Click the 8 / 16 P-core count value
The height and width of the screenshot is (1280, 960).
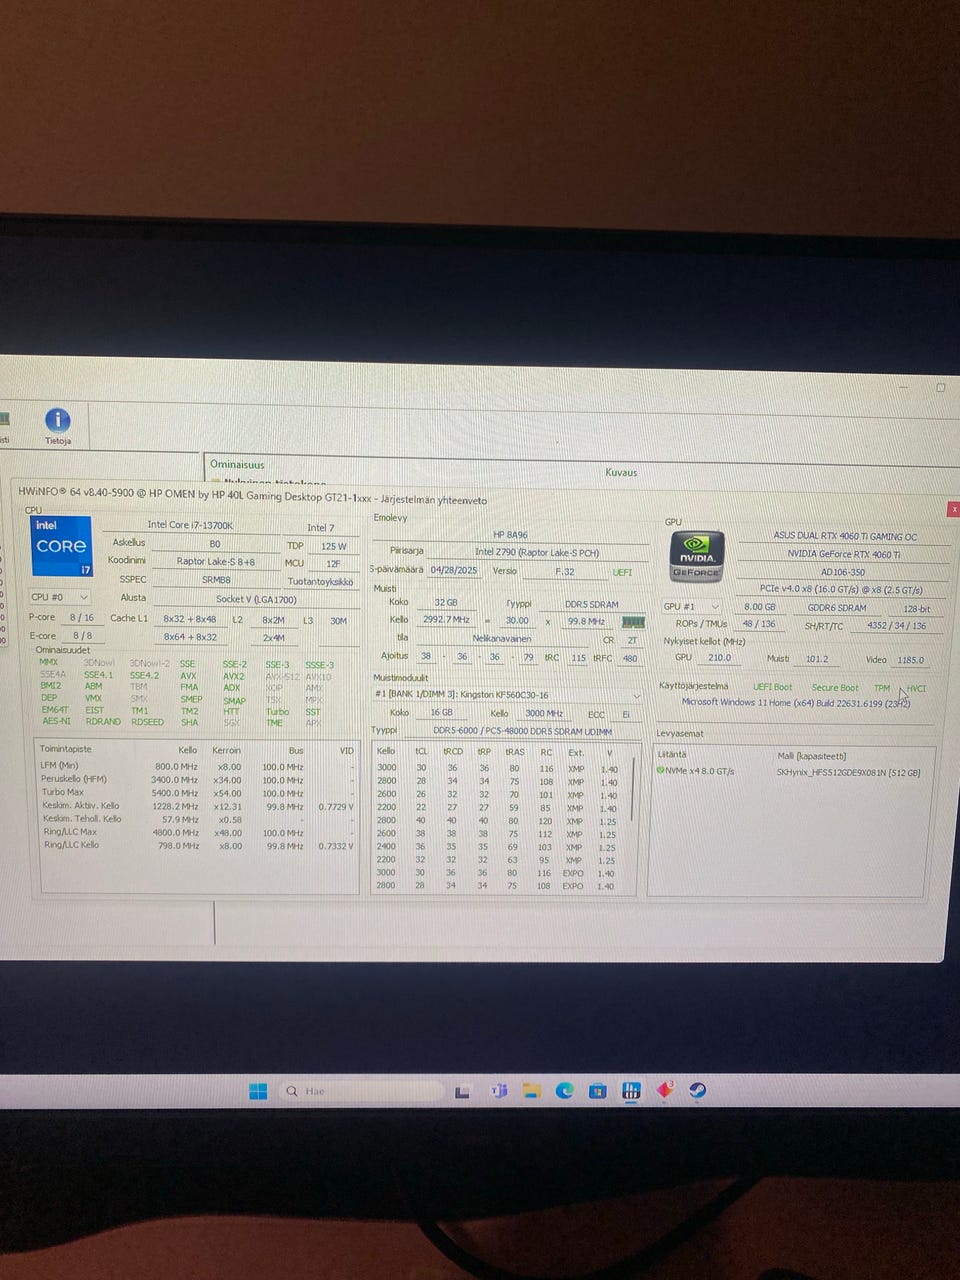click(82, 617)
